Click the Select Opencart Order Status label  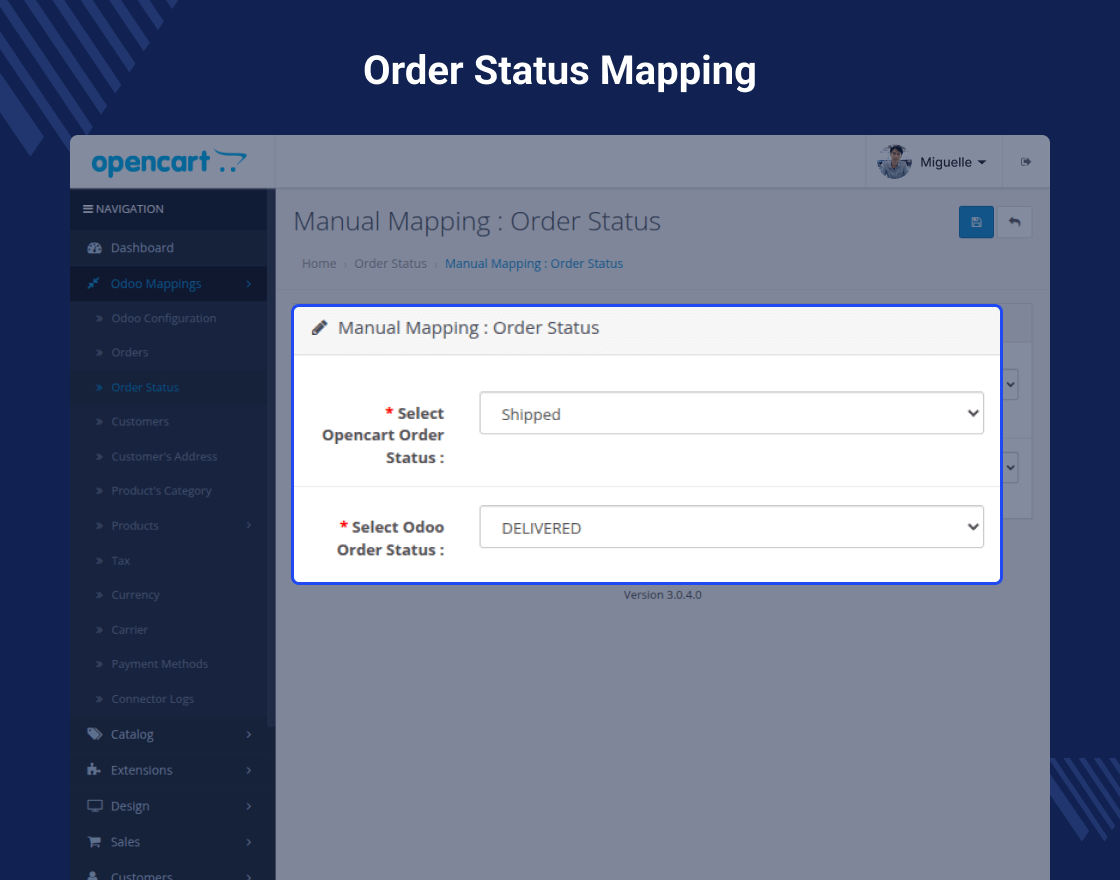coord(383,435)
